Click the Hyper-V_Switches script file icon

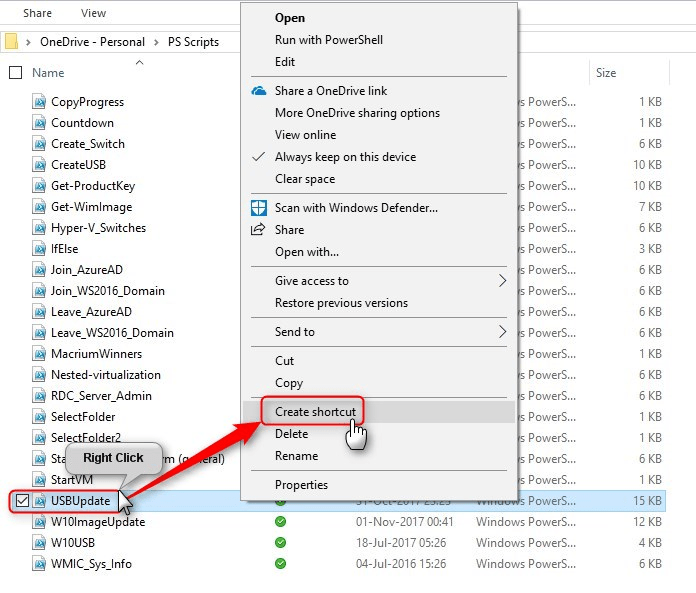39,228
